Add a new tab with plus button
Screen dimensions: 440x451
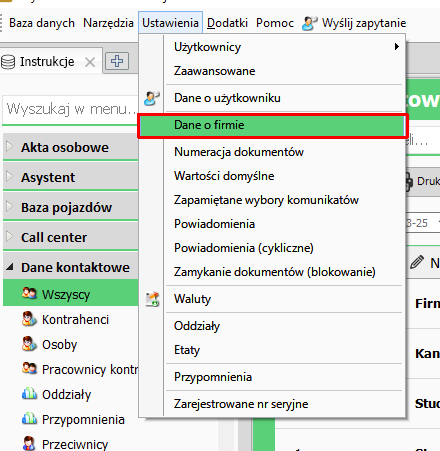pos(117,61)
